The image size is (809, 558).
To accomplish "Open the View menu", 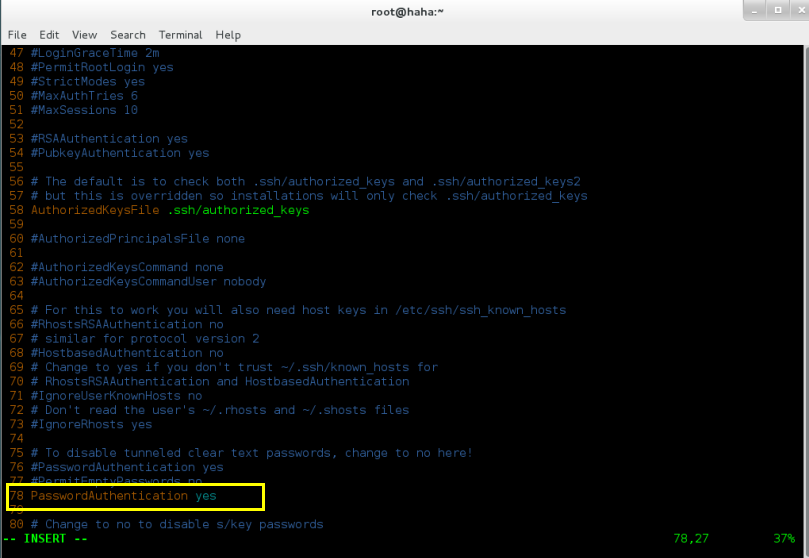I will pos(84,35).
